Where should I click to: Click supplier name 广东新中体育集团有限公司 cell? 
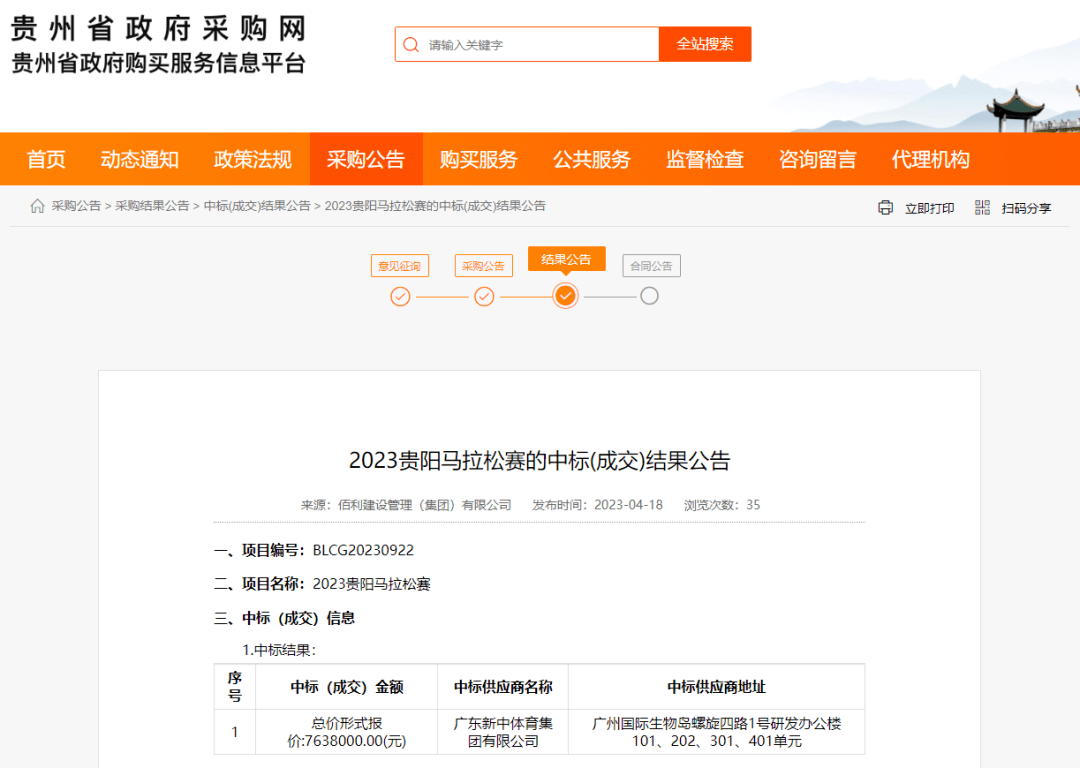[503, 732]
